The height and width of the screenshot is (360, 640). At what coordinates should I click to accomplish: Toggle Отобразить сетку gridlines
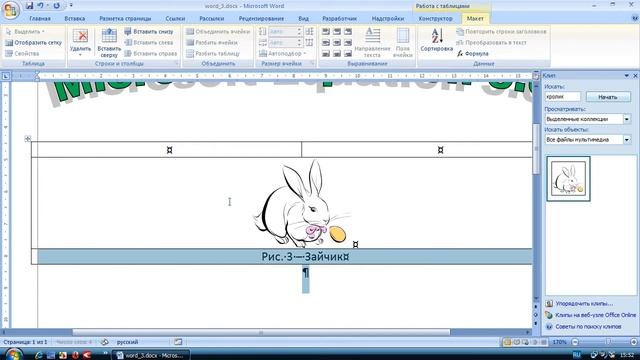click(x=33, y=42)
